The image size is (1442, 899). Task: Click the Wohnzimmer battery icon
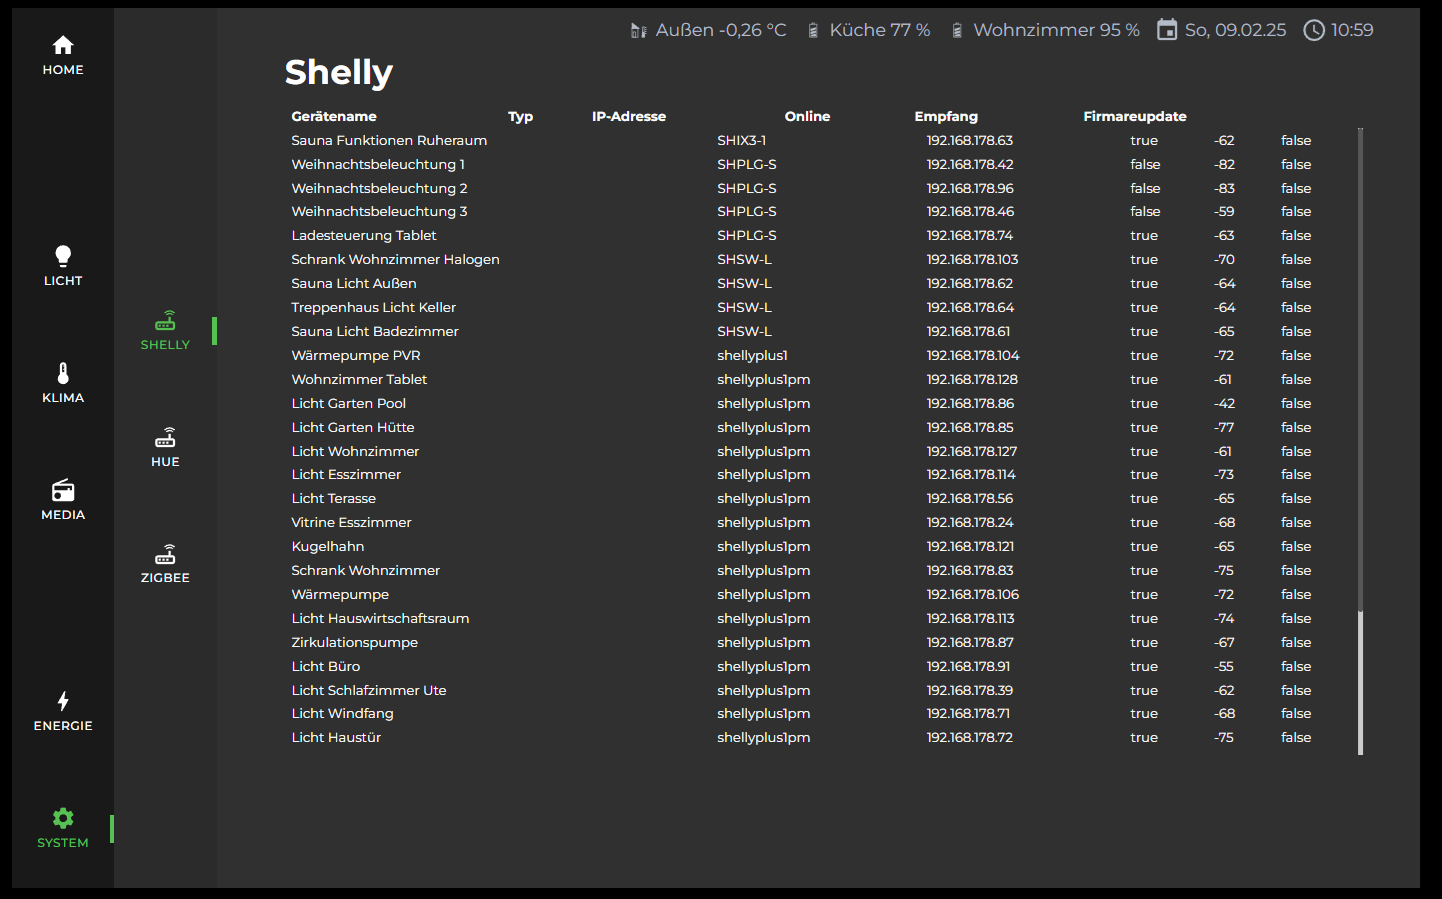[x=957, y=31]
